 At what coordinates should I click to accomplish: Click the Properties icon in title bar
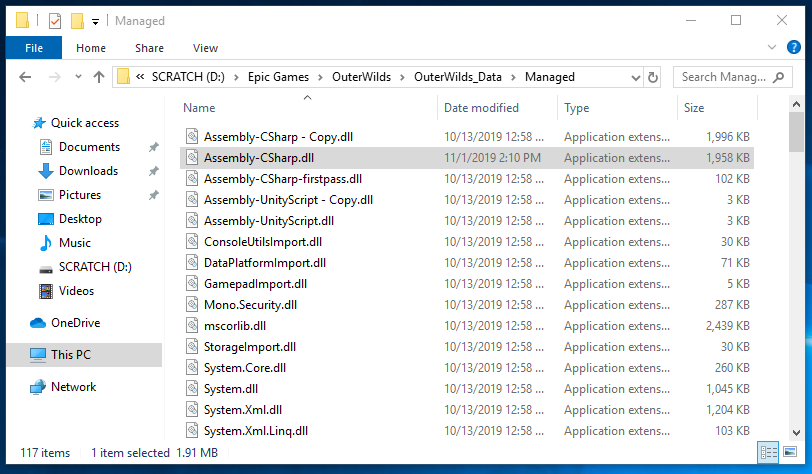coord(55,21)
